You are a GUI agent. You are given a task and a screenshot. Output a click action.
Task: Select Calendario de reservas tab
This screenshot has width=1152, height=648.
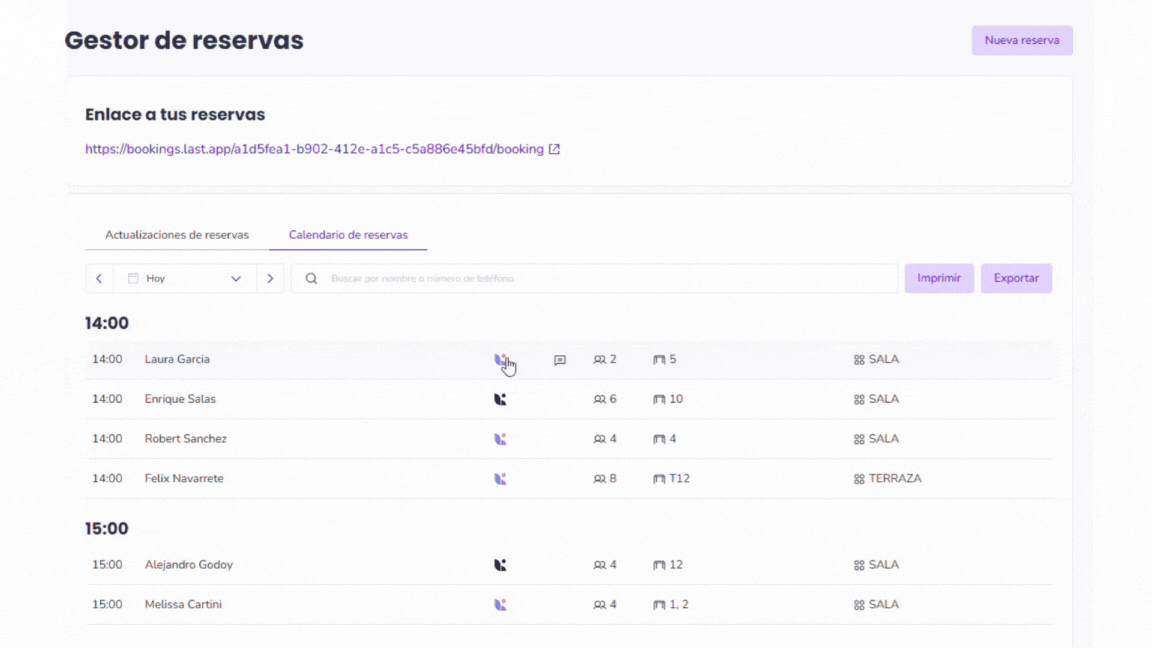click(348, 235)
